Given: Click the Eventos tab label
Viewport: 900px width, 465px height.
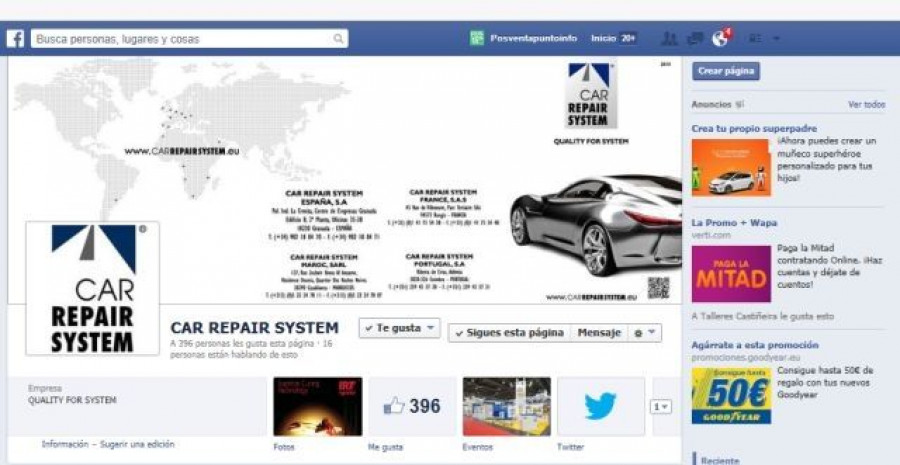Looking at the screenshot, I should click(x=477, y=447).
